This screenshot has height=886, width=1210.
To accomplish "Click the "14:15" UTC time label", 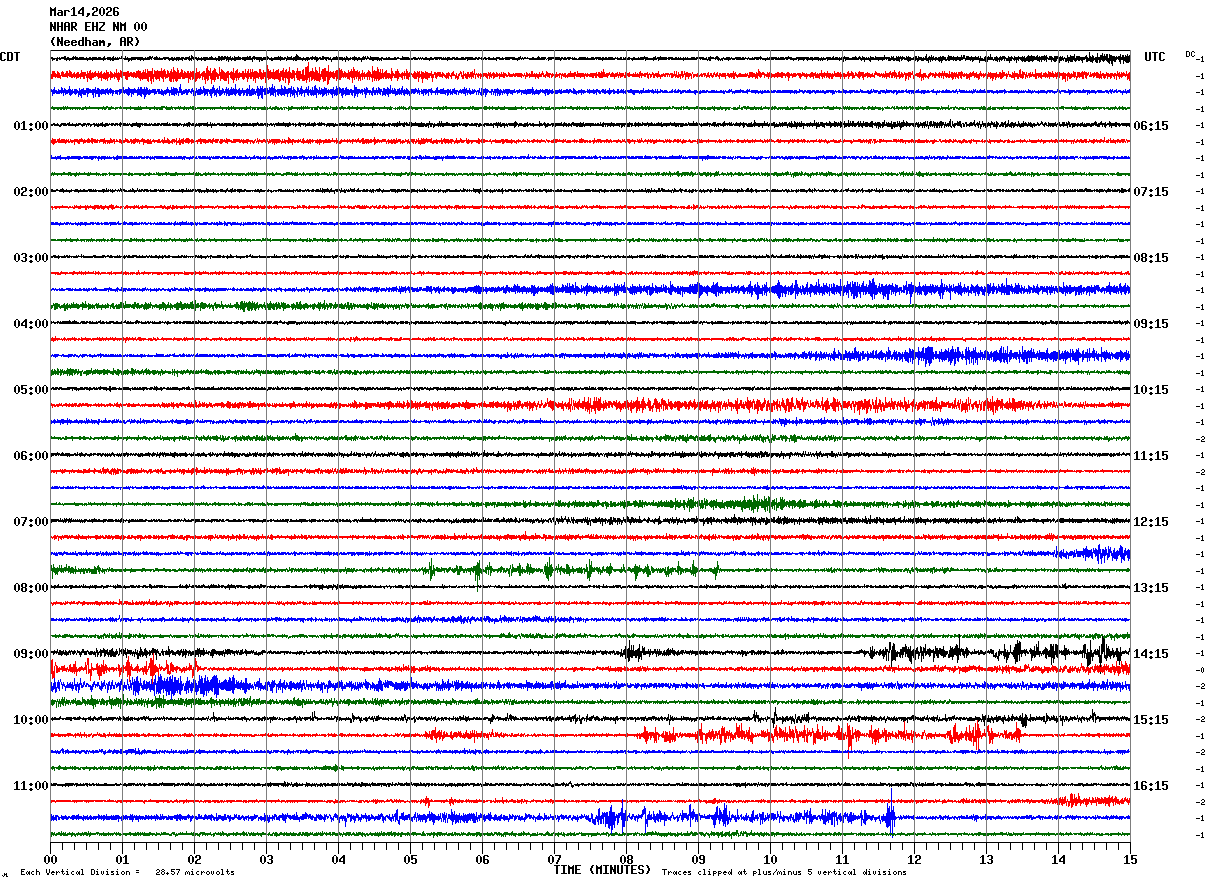I will pos(1151,654).
